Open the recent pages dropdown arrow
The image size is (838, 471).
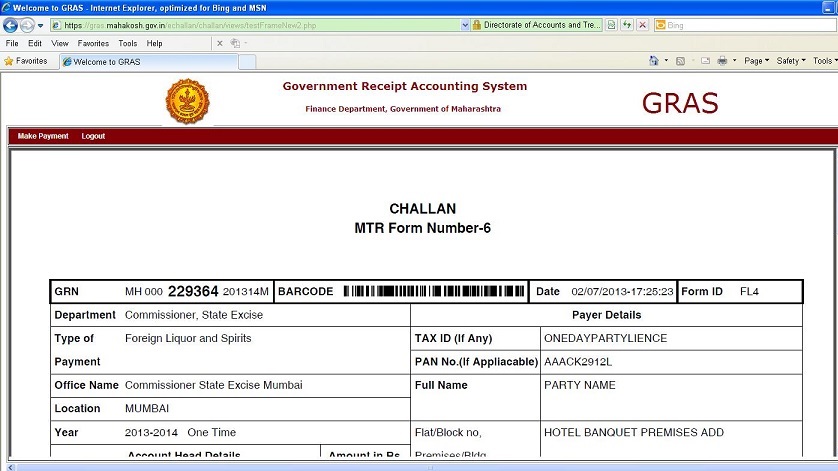click(x=41, y=25)
